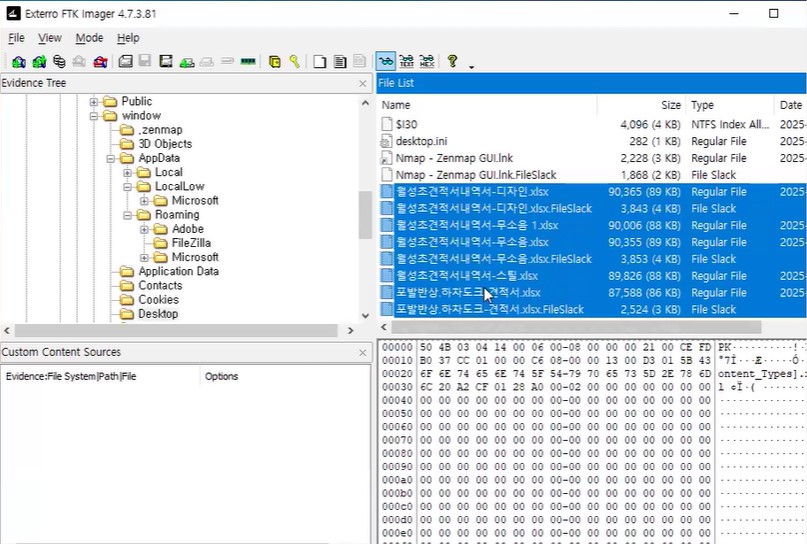Collapse the LocalLow folder node
Screen dimensions: 807x544
click(x=128, y=187)
